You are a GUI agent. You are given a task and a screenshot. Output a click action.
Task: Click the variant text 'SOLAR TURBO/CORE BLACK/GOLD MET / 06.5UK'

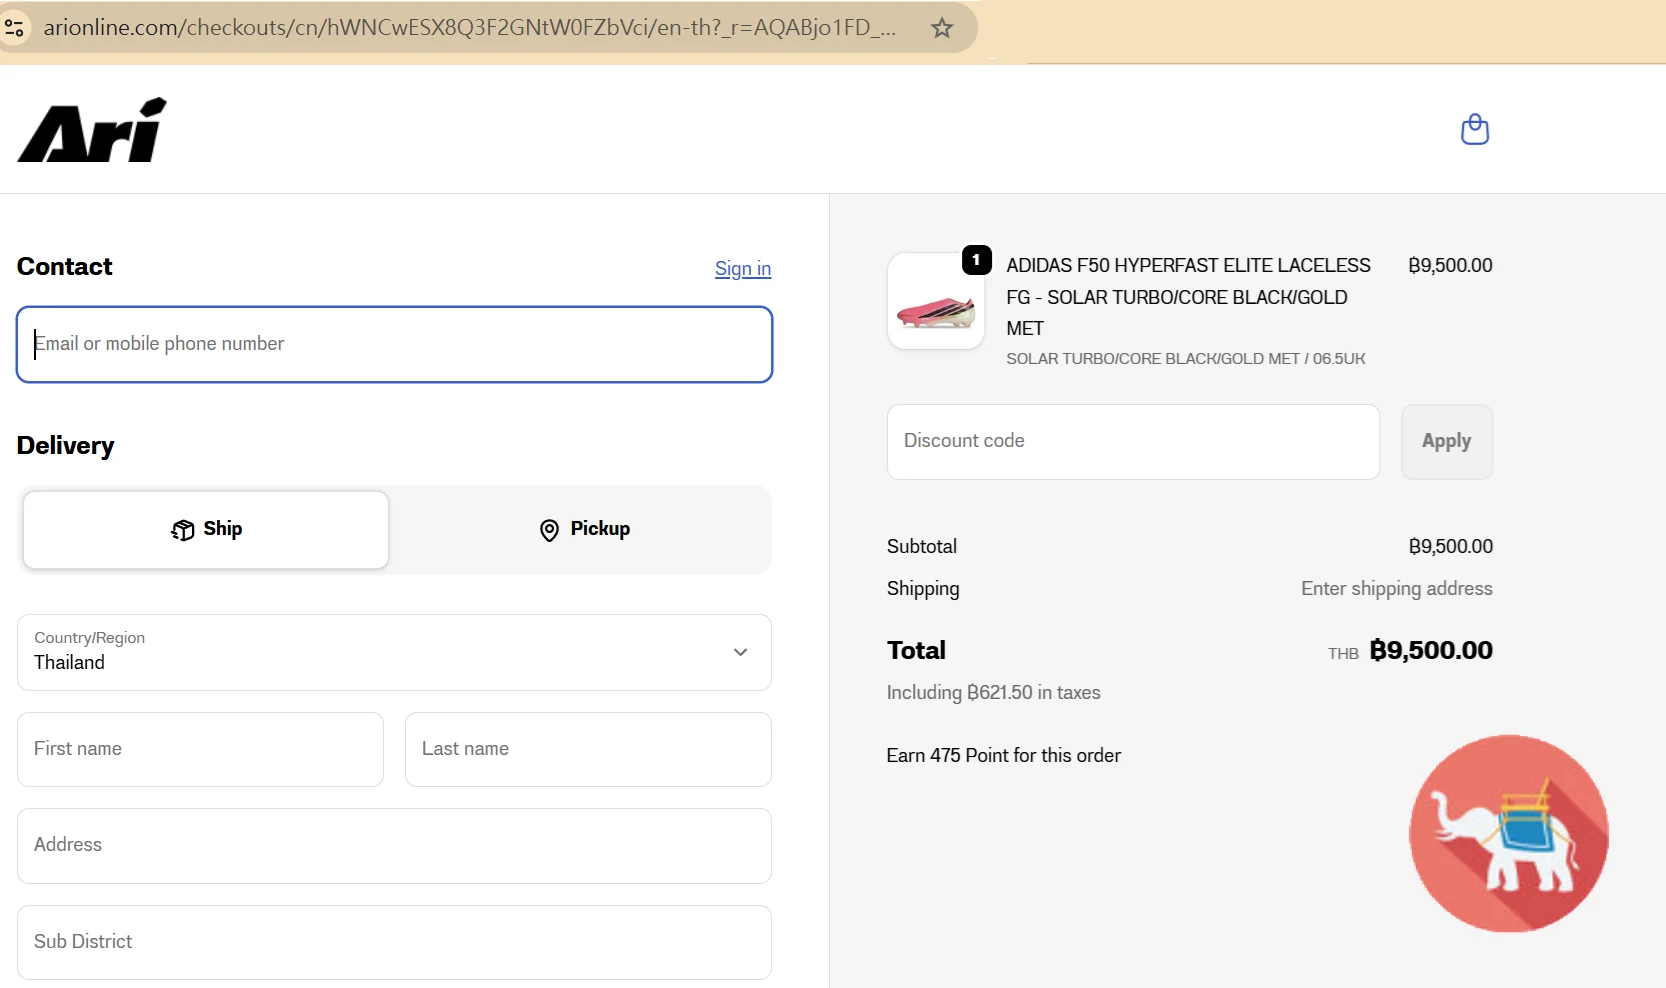[x=1186, y=359]
